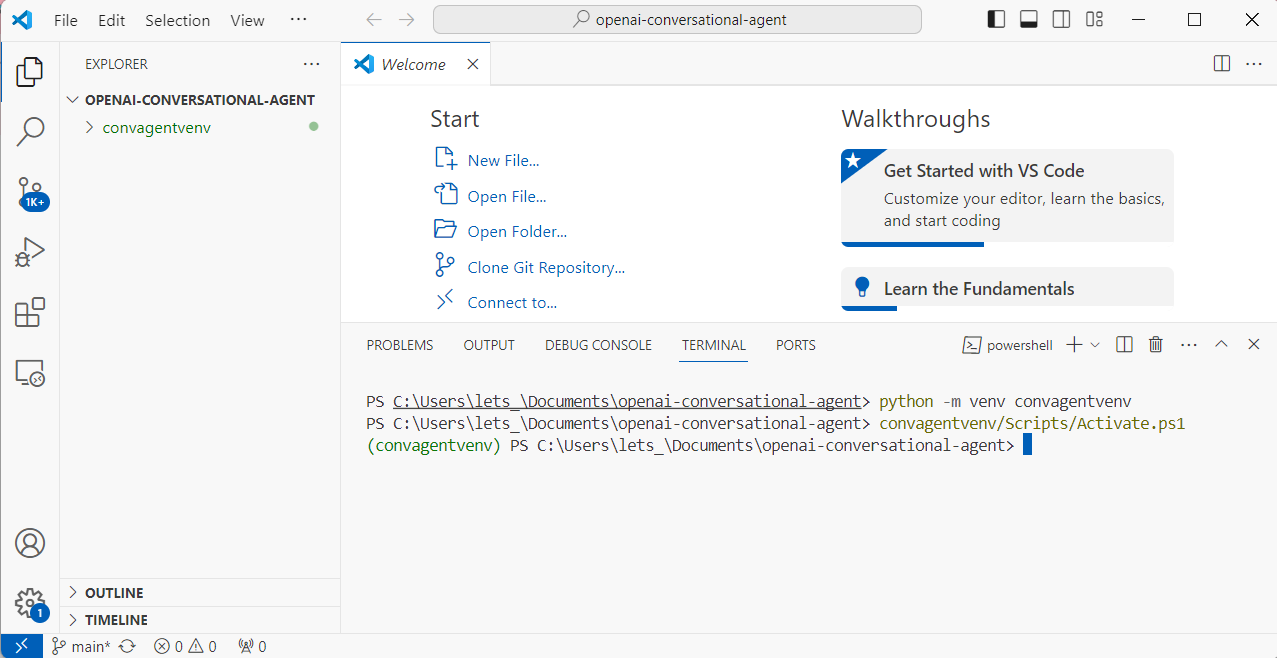Switch to the DEBUG CONSOLE tab

[x=597, y=344]
